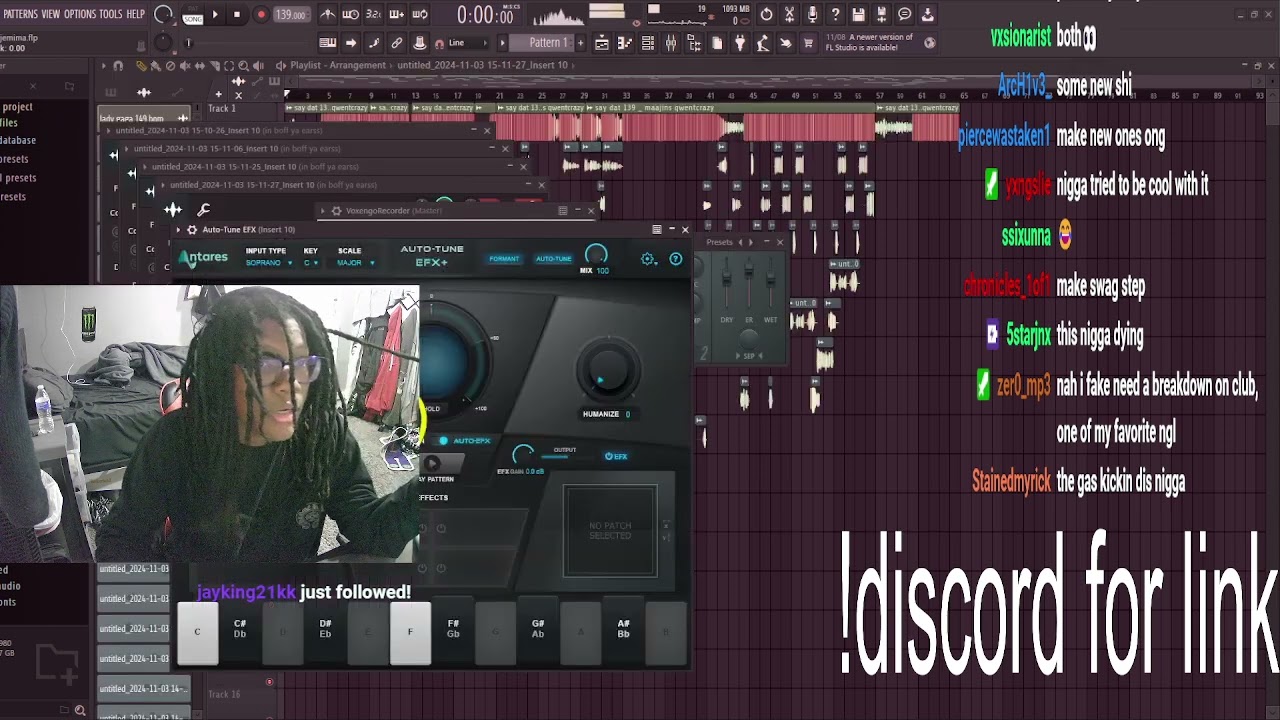The image size is (1280, 720).
Task: Click the C# Db key in keyboard
Action: pos(240,628)
